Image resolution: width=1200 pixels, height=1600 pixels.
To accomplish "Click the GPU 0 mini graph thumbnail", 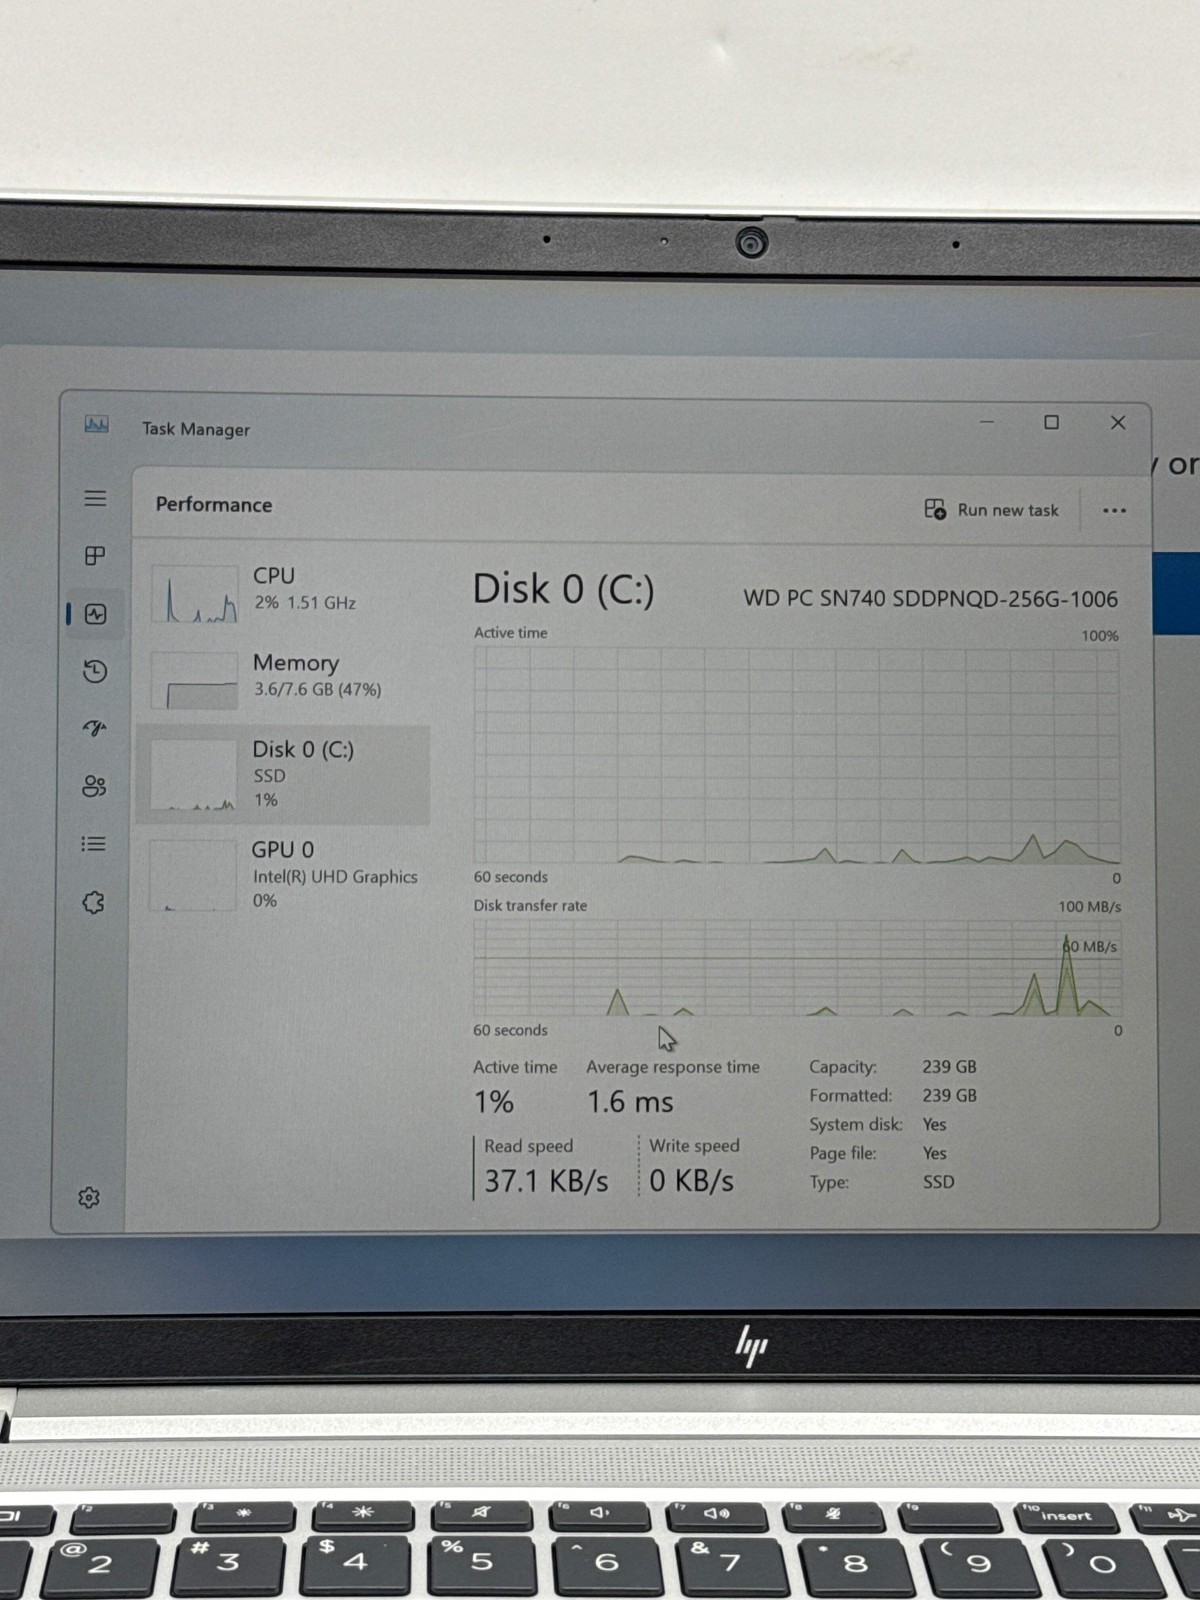I will point(192,875).
